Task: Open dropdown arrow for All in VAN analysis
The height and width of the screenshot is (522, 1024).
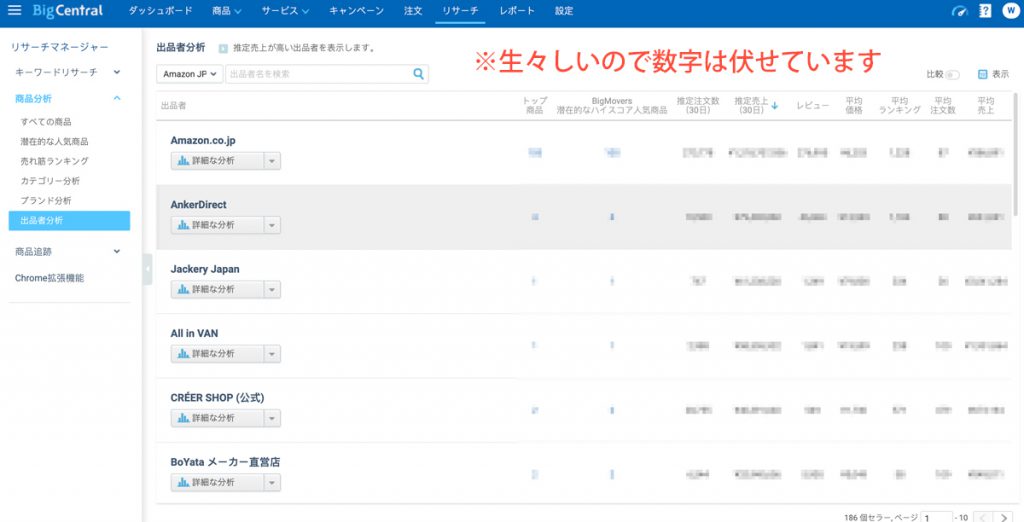Action: coord(272,353)
